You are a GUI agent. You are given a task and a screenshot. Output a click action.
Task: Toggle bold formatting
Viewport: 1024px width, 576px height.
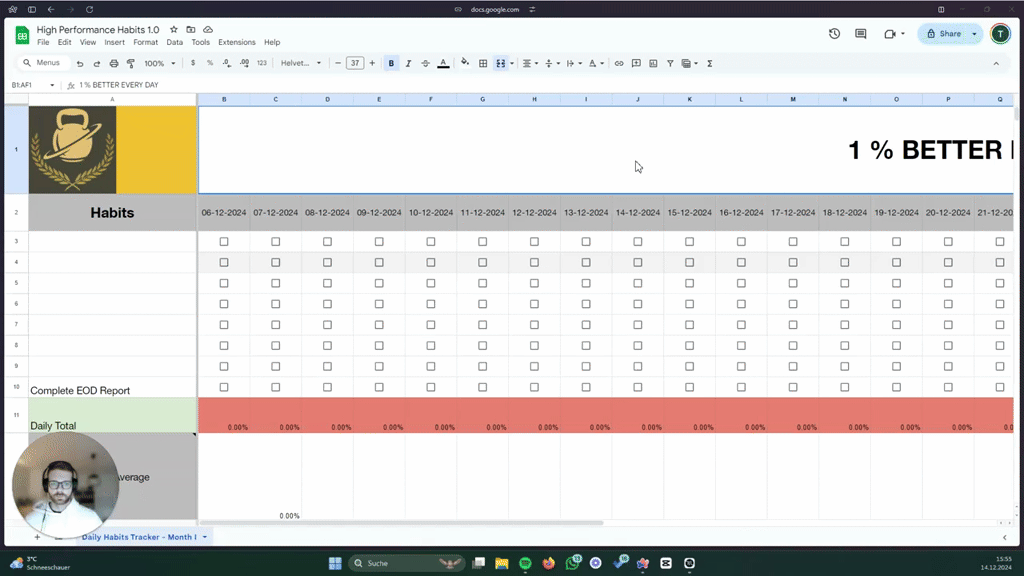click(x=391, y=63)
